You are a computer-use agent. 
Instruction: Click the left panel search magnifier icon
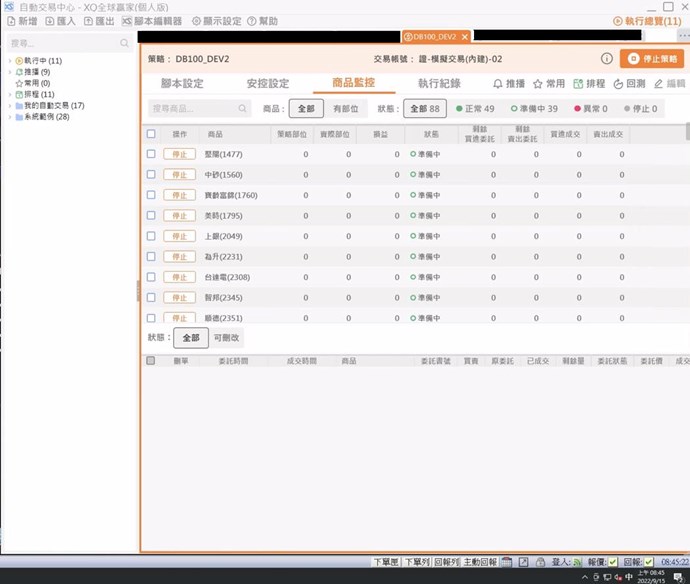tap(125, 43)
